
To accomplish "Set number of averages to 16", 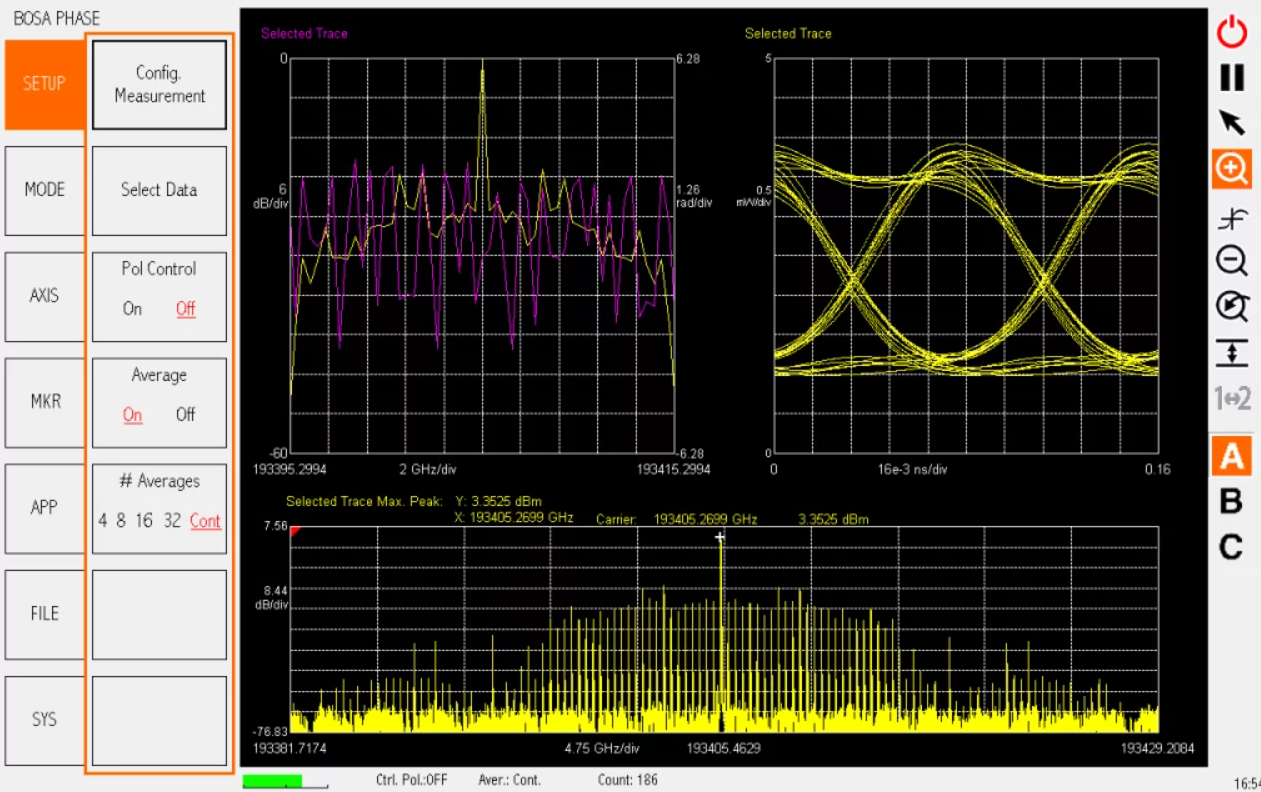I will [145, 521].
